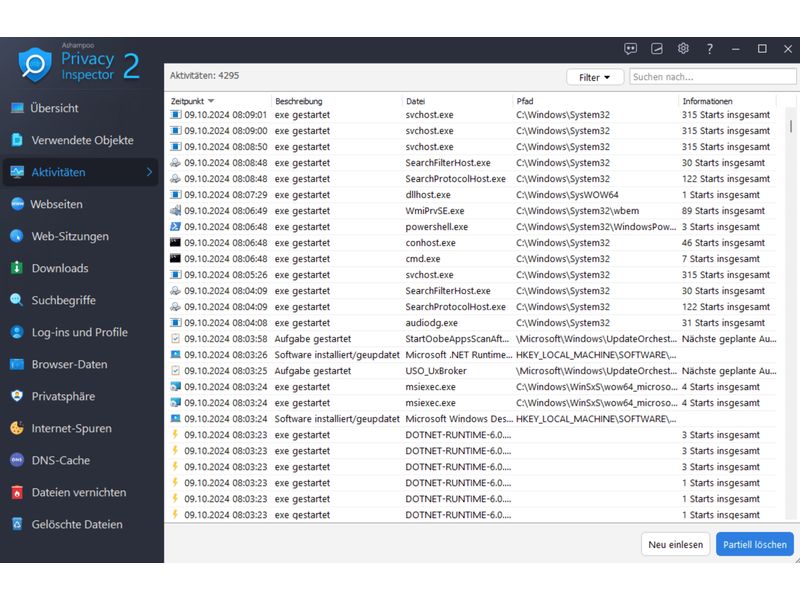The height and width of the screenshot is (600, 800).
Task: Click the feedback chat icon in title bar
Action: 631,49
